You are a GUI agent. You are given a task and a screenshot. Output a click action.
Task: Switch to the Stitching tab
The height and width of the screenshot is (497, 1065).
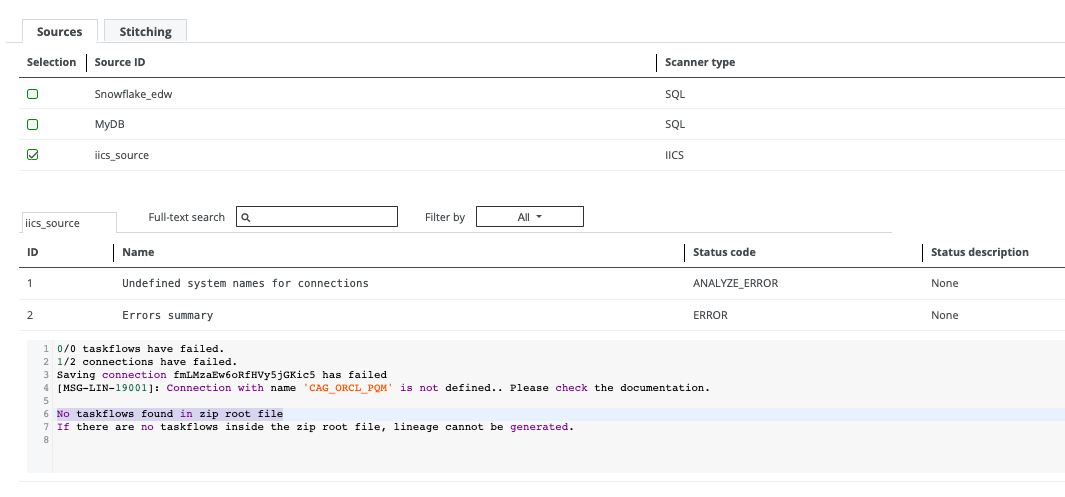click(x=145, y=31)
